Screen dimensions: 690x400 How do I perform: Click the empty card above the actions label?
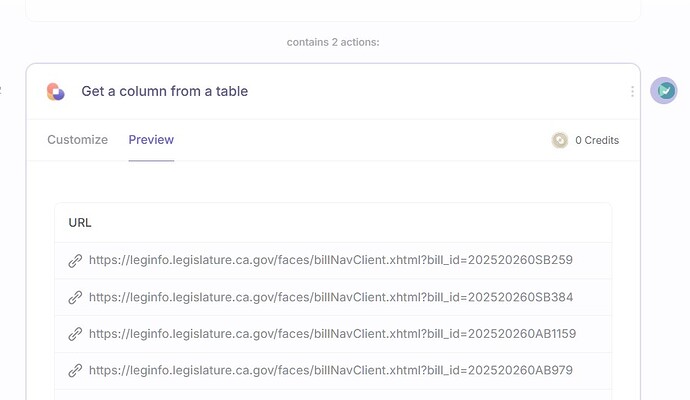click(x=333, y=10)
